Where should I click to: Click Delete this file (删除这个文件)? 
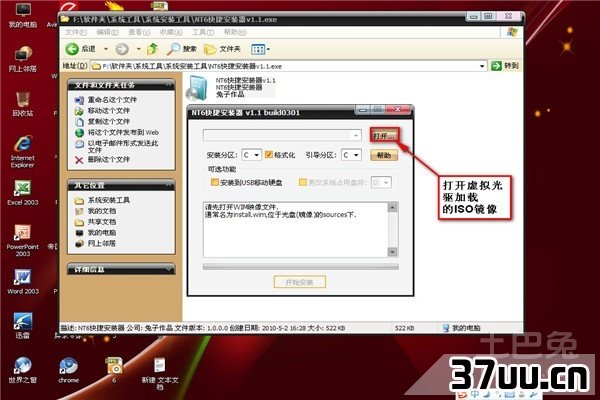pyautogui.click(x=109, y=159)
